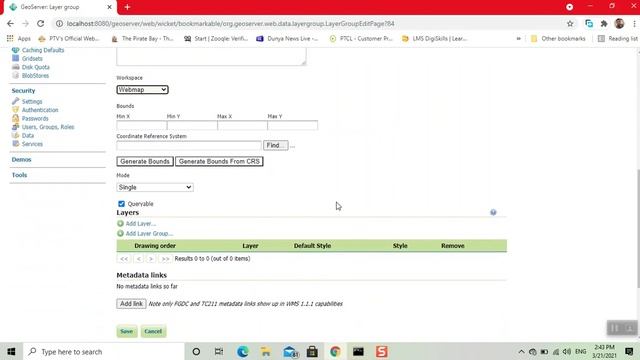Open Microsoft Edge from taskbar
Image resolution: width=640 pixels, height=360 pixels.
[243, 351]
